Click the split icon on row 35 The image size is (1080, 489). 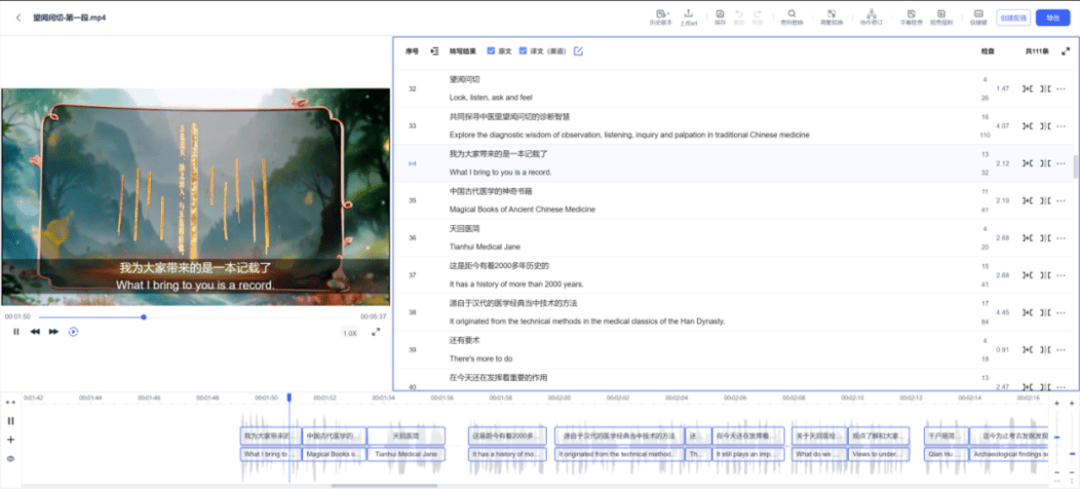[x=1044, y=201]
